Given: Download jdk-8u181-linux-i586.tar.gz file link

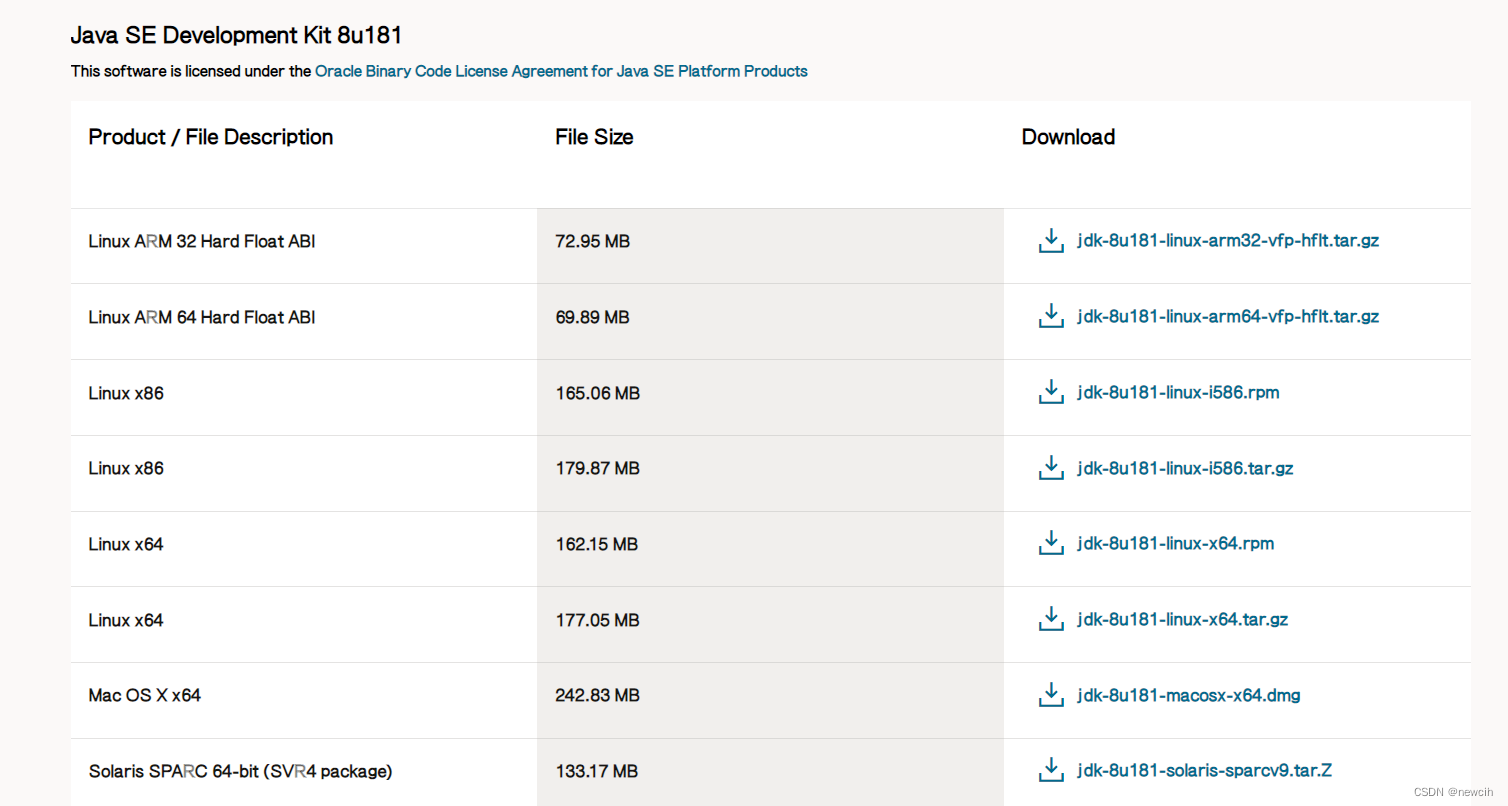Looking at the screenshot, I should pyautogui.click(x=1185, y=468).
